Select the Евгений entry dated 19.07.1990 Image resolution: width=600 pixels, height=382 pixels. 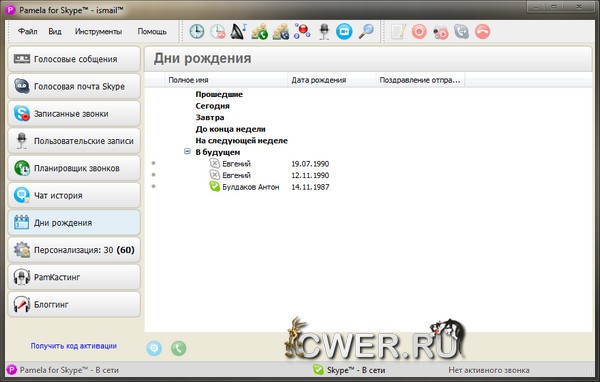tap(236, 164)
